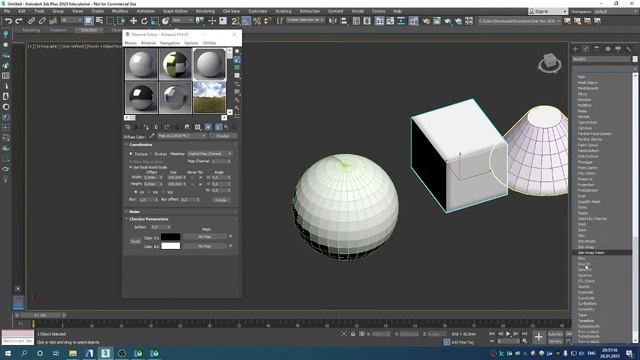Image resolution: width=640 pixels, height=360 pixels.
Task: Open the Mapping type dropdown
Action: pos(210,154)
